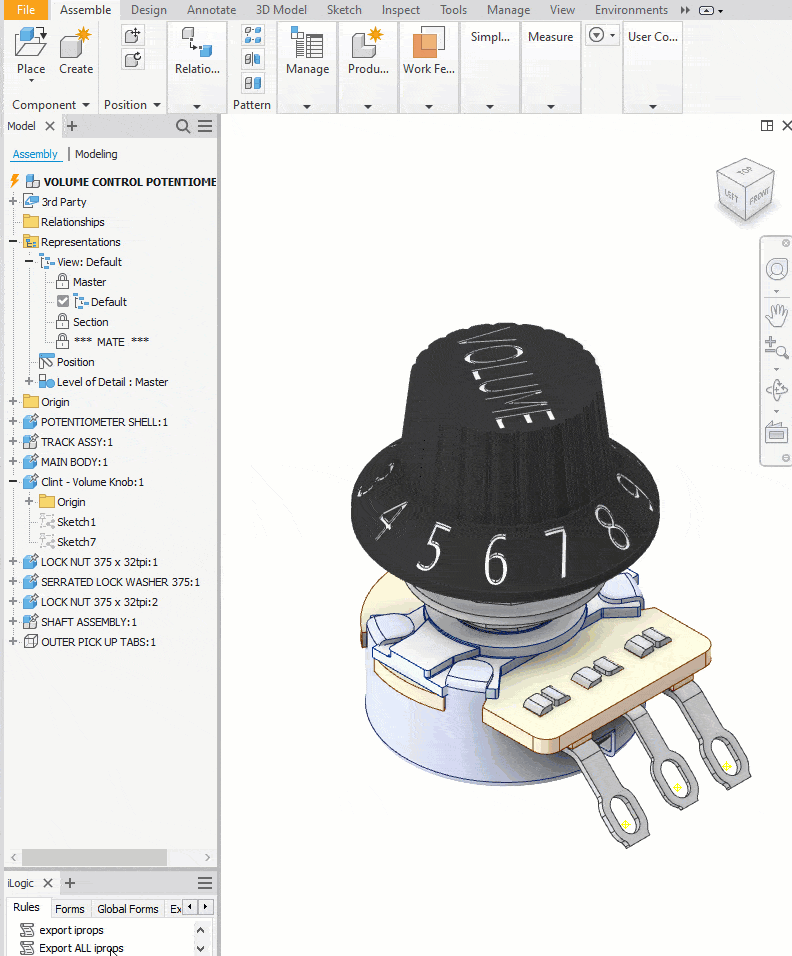Screen dimensions: 792x956
Task: Open the Component panel dropdown
Action: point(85,105)
